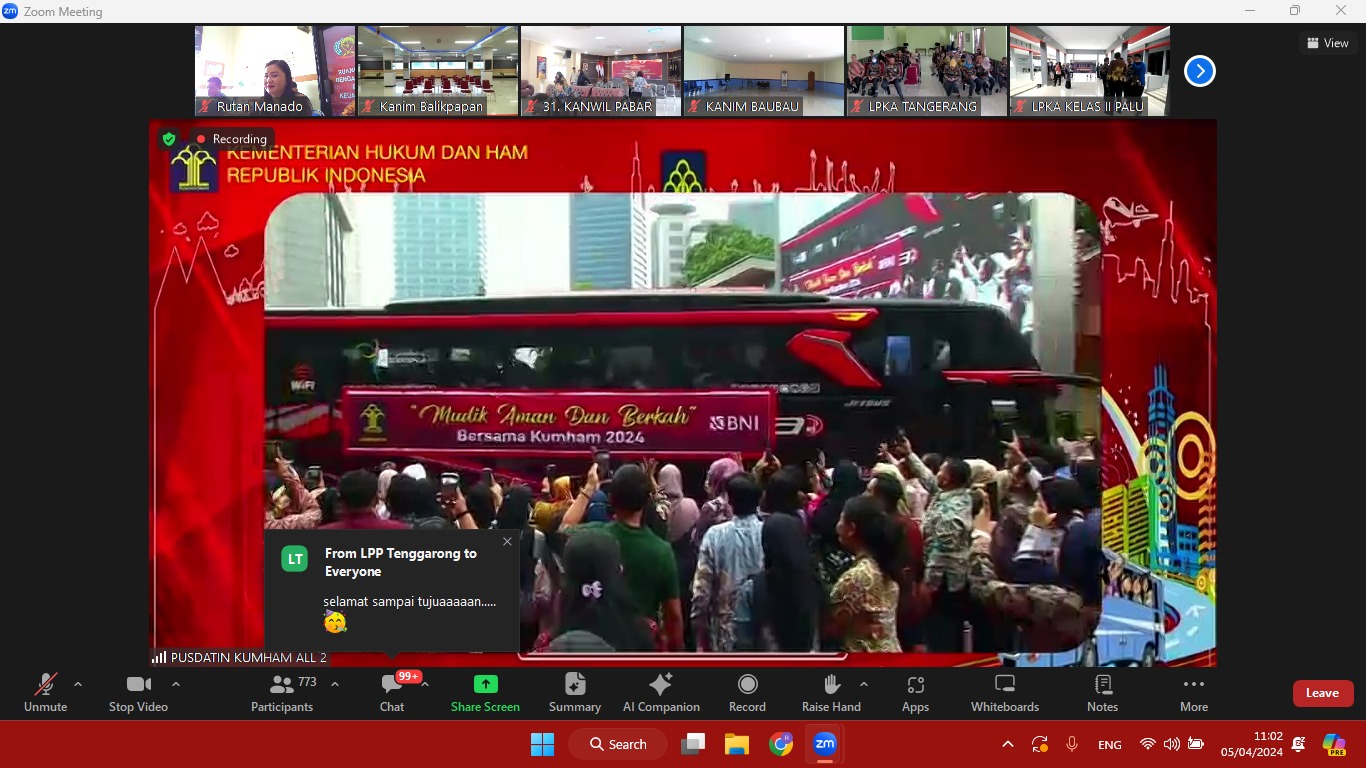Open Whiteboards from meeting toolbar
Image resolution: width=1366 pixels, height=768 pixels.
pos(1005,693)
